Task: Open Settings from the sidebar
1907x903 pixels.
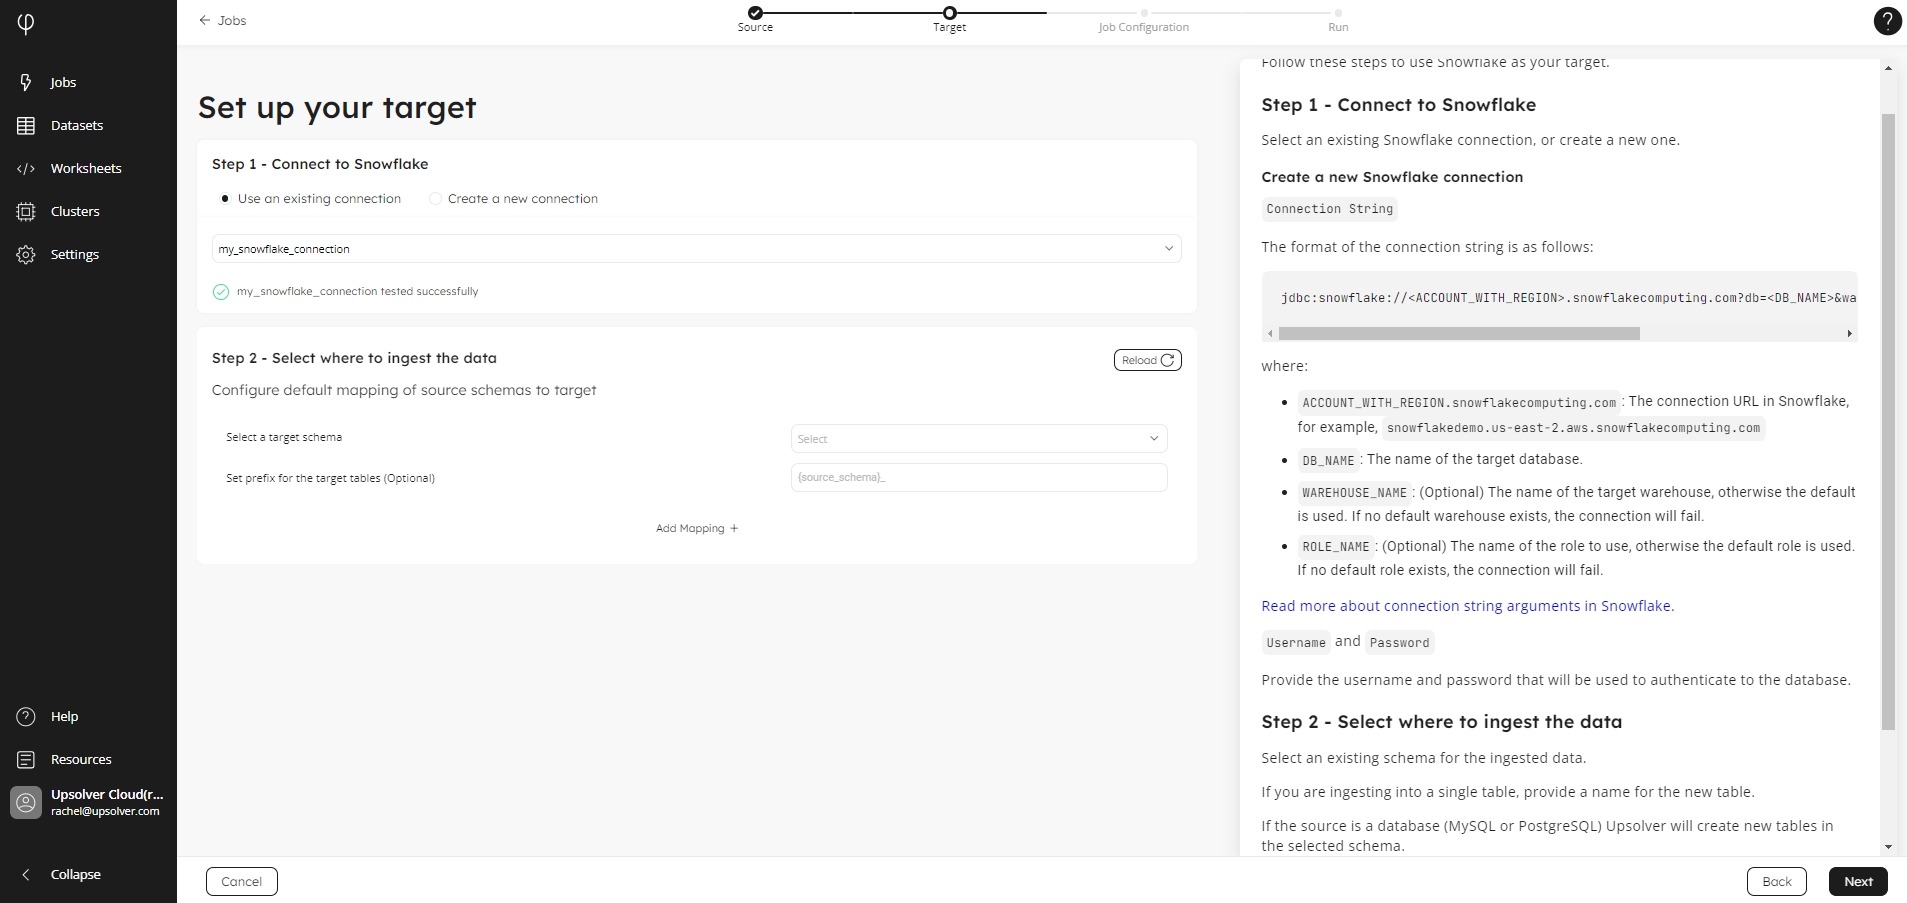Action: coord(74,255)
